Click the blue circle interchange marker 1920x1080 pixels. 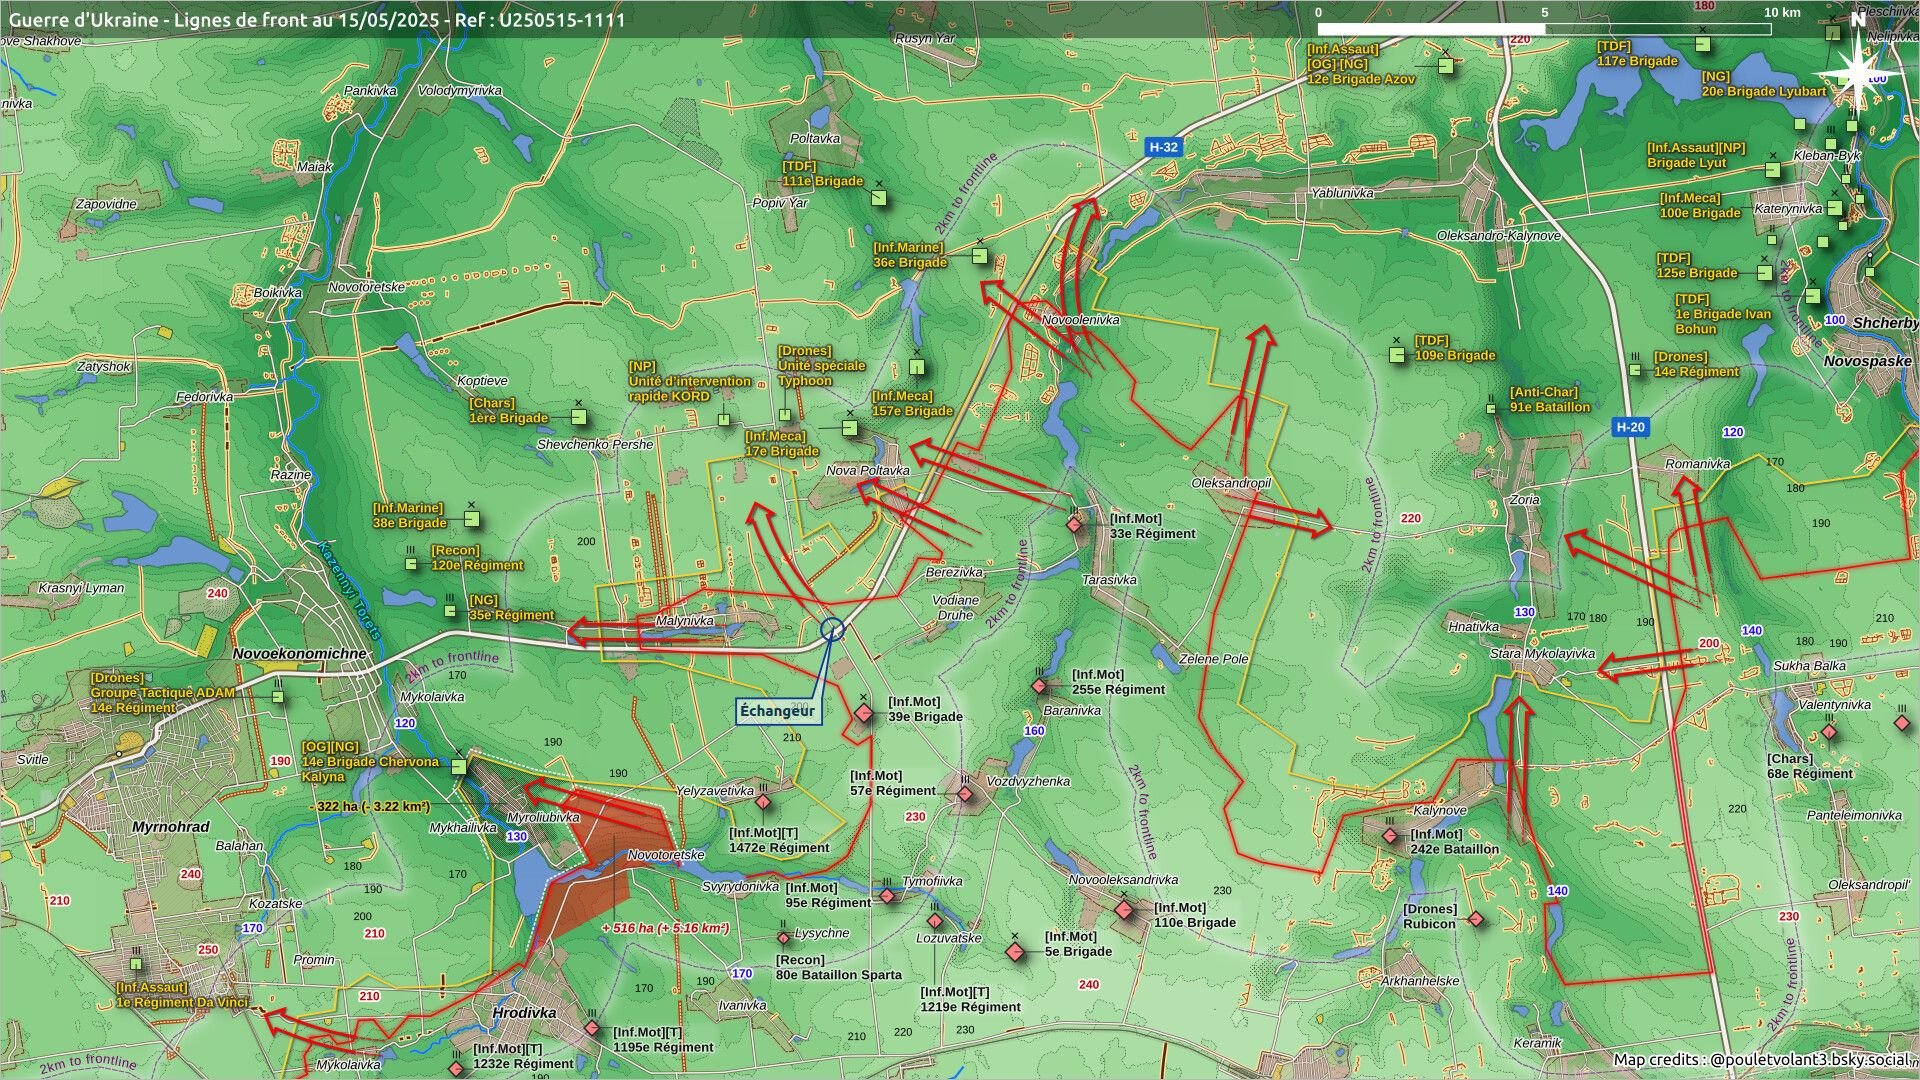pyautogui.click(x=832, y=629)
